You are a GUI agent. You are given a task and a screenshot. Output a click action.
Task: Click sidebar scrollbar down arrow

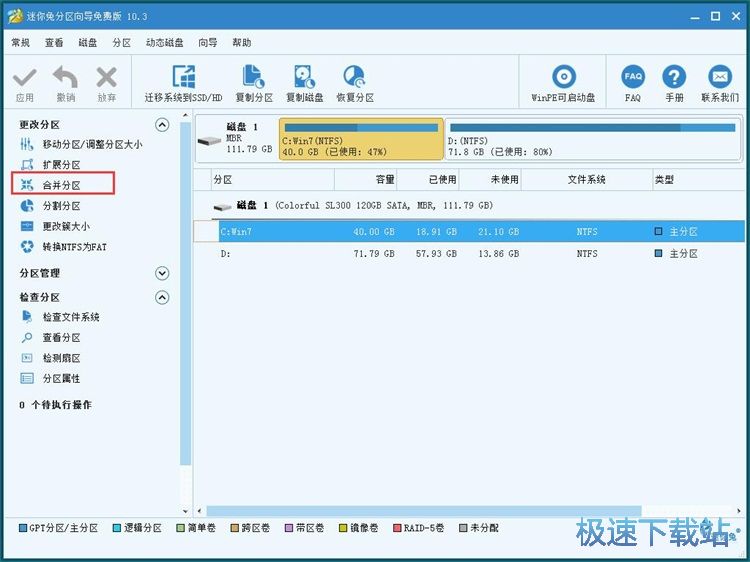click(185, 511)
